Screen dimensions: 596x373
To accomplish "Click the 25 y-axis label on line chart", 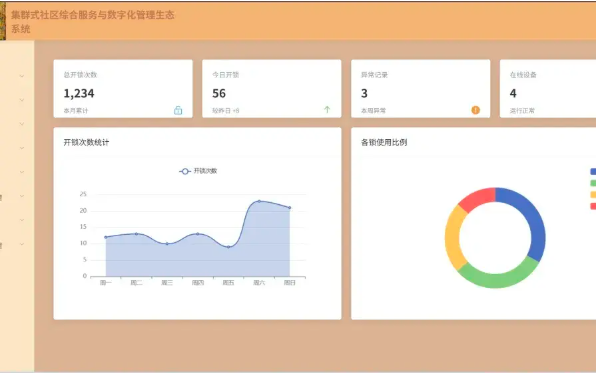I will click(x=83, y=194).
